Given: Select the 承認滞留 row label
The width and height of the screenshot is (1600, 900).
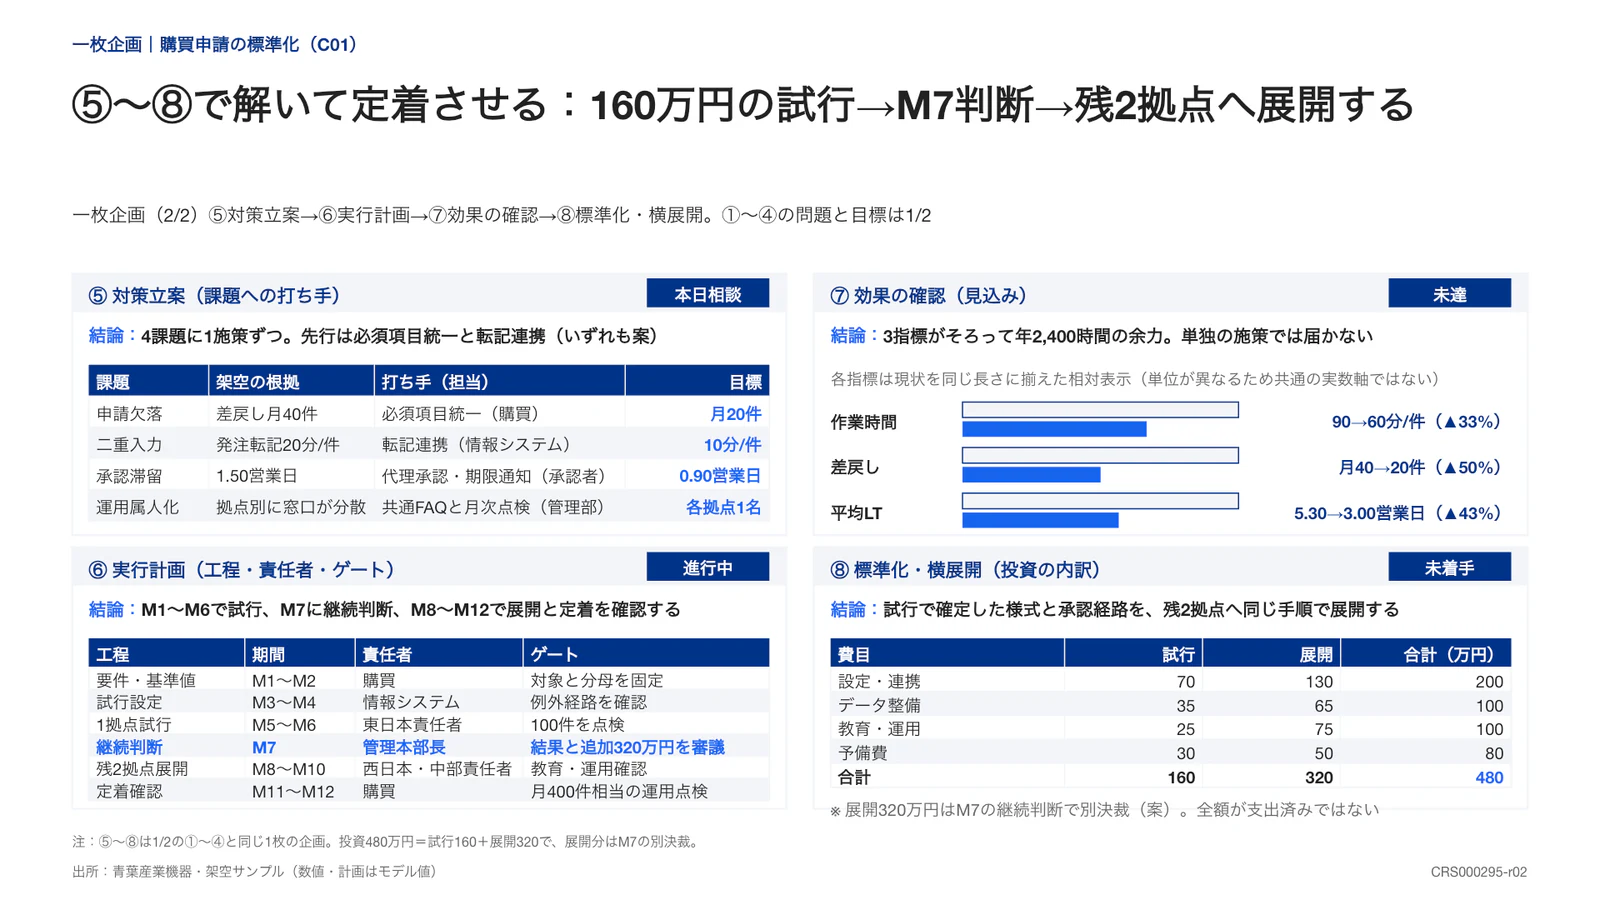Looking at the screenshot, I should pos(129,476).
